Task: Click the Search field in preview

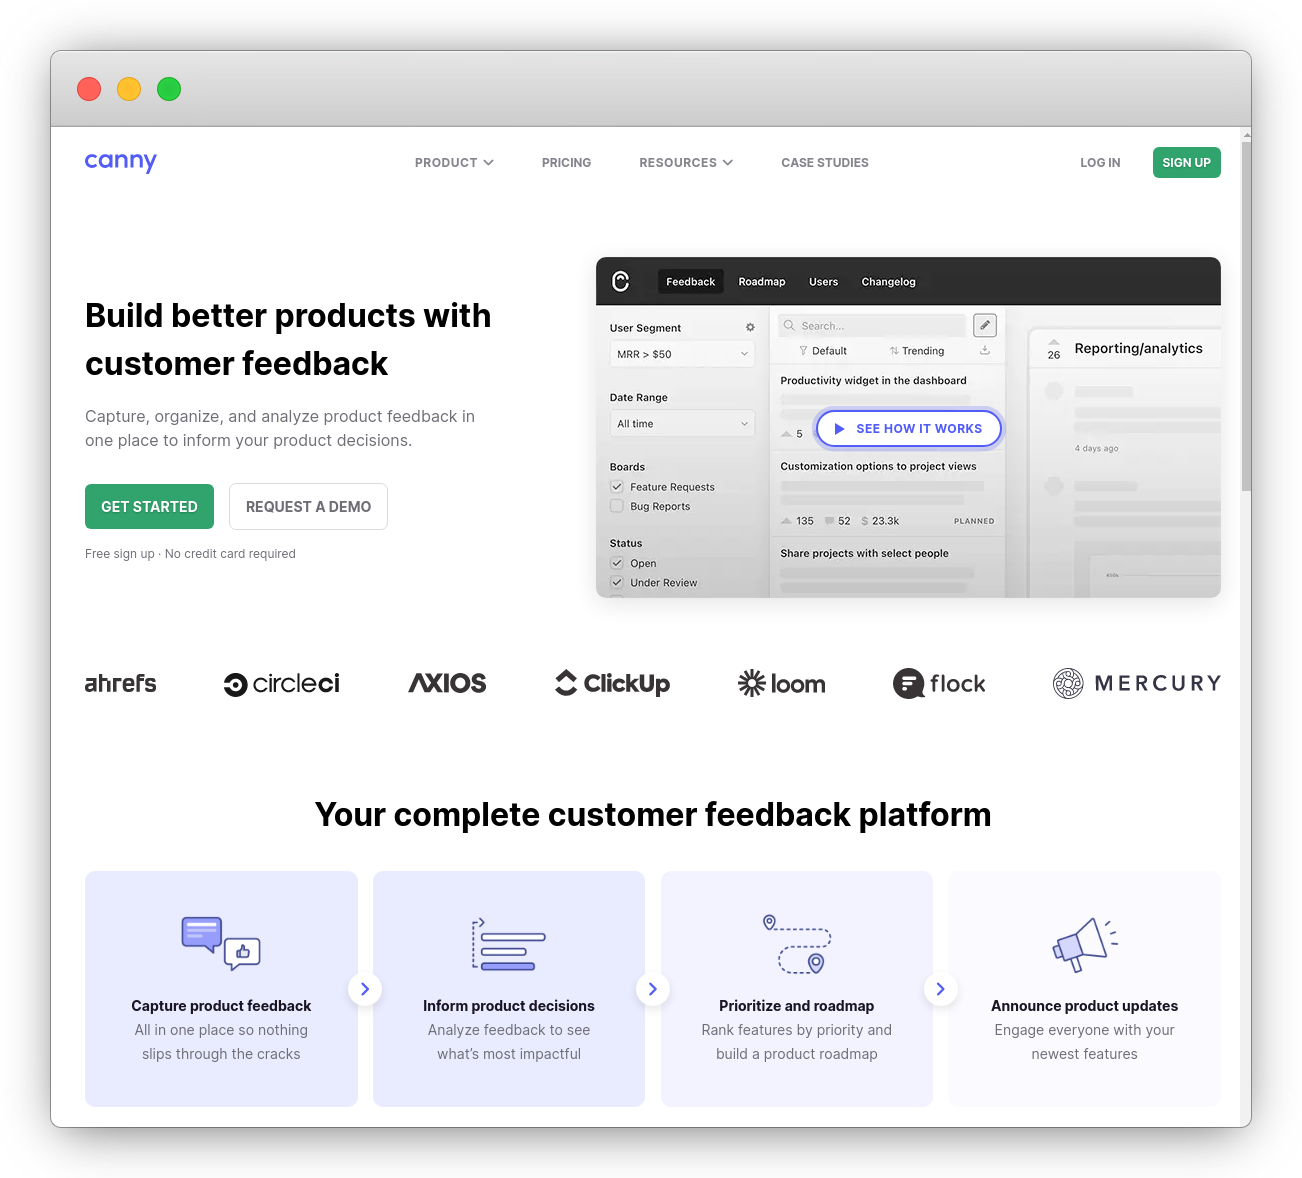Action: [x=872, y=326]
